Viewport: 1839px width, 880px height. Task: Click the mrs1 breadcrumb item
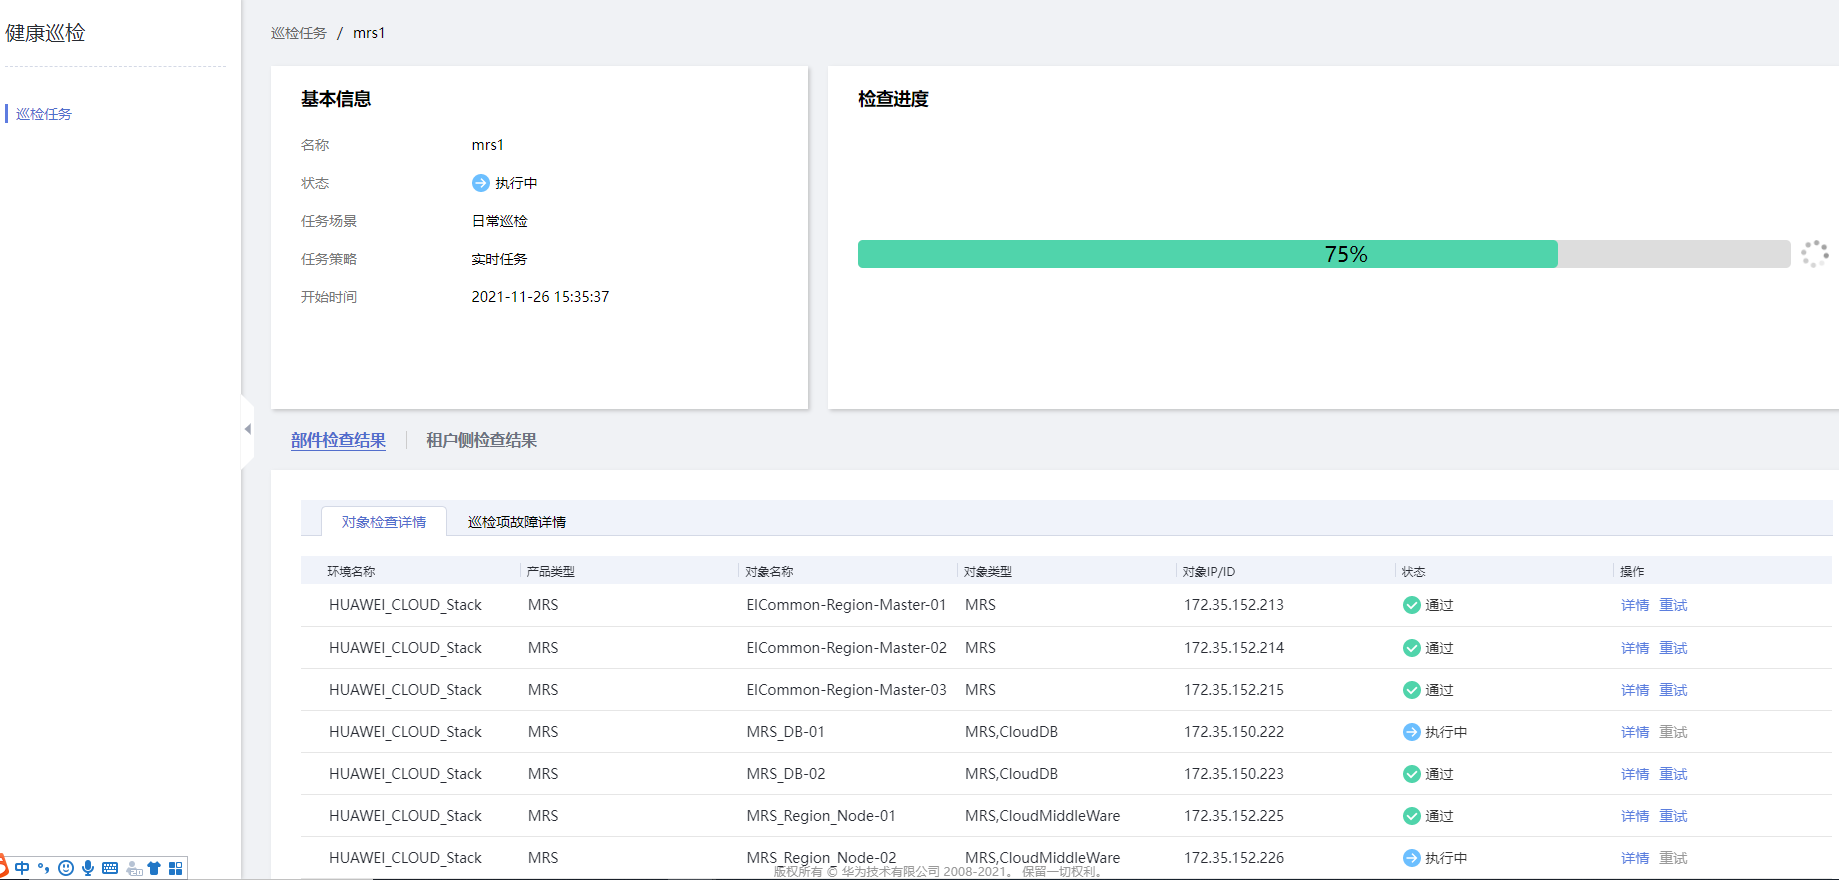pyautogui.click(x=369, y=33)
